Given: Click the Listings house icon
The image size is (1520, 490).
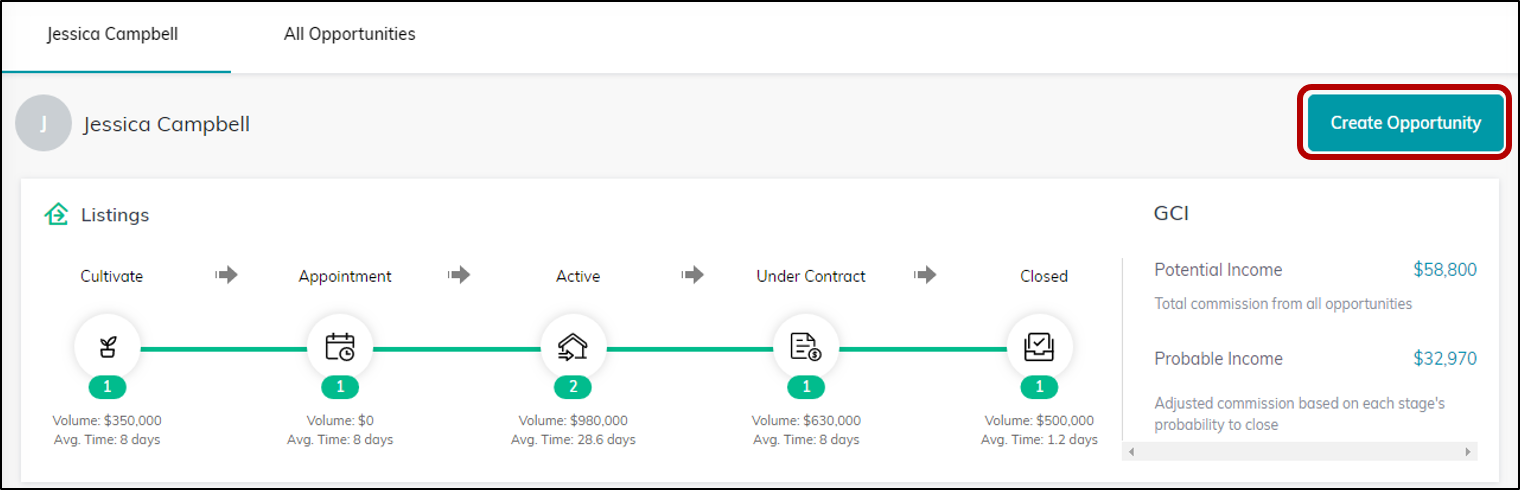Looking at the screenshot, I should tap(56, 214).
